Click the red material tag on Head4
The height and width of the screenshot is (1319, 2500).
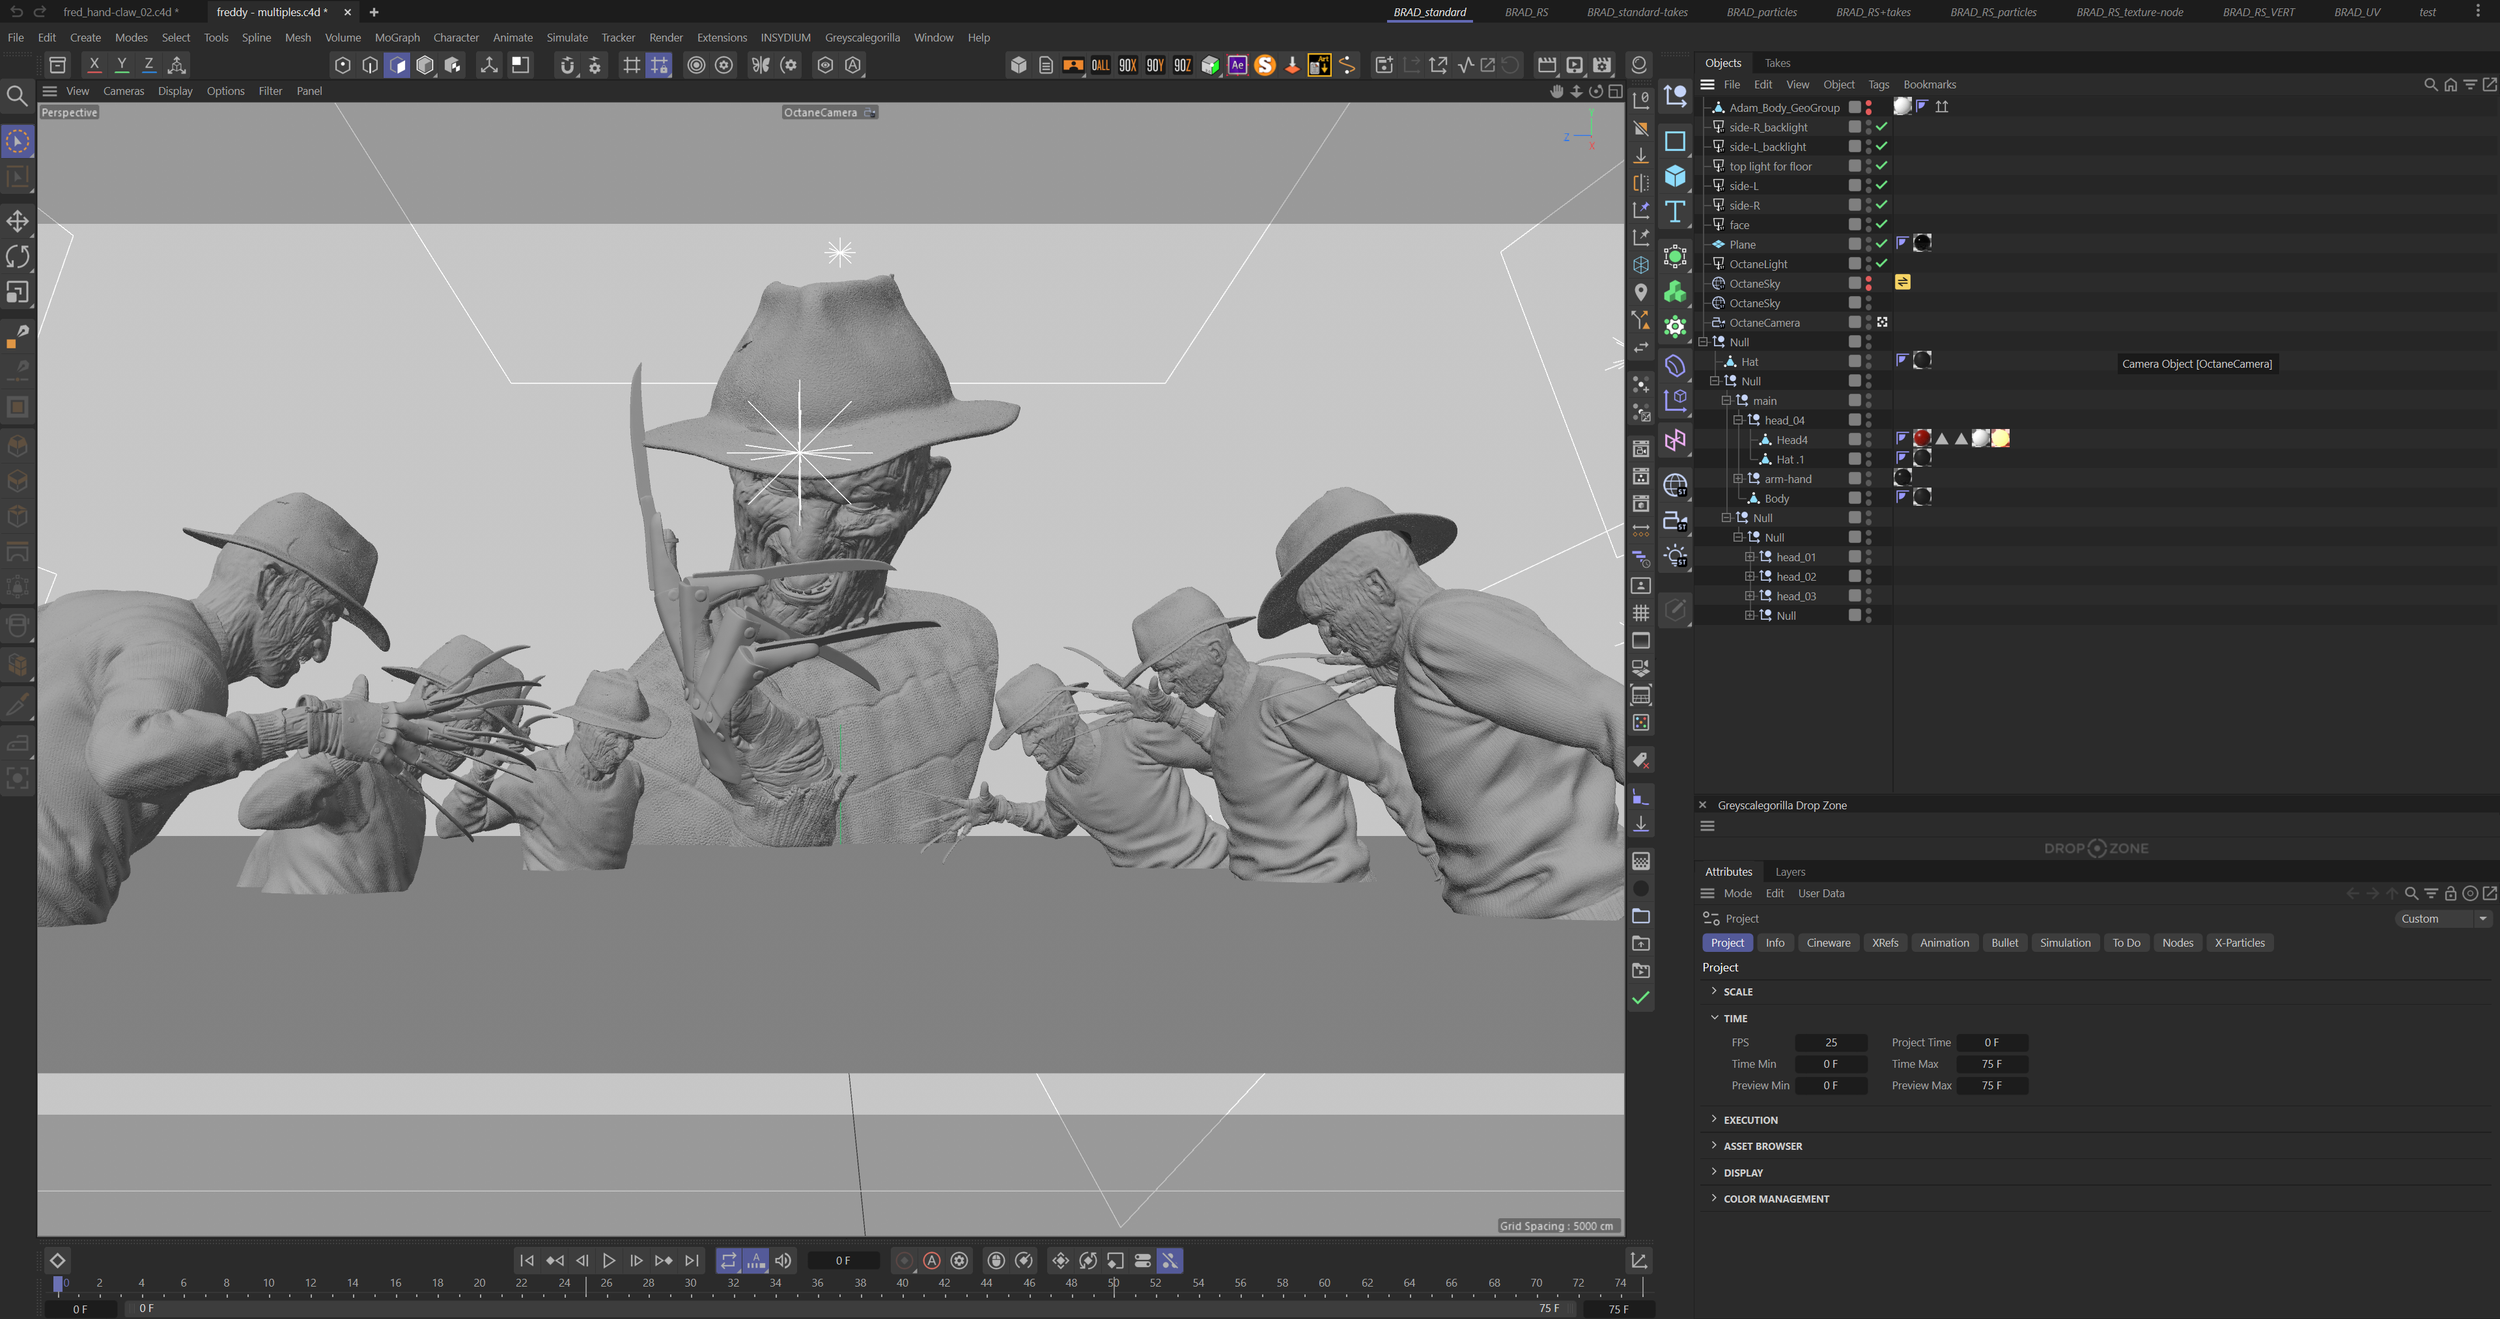1922,439
